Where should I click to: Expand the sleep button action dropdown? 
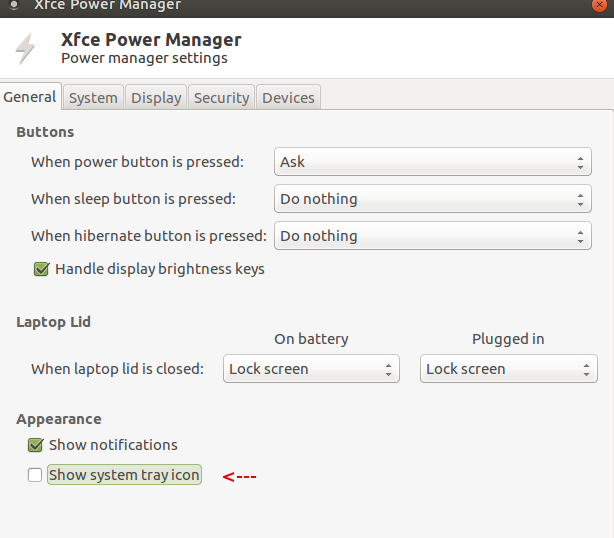coord(432,199)
